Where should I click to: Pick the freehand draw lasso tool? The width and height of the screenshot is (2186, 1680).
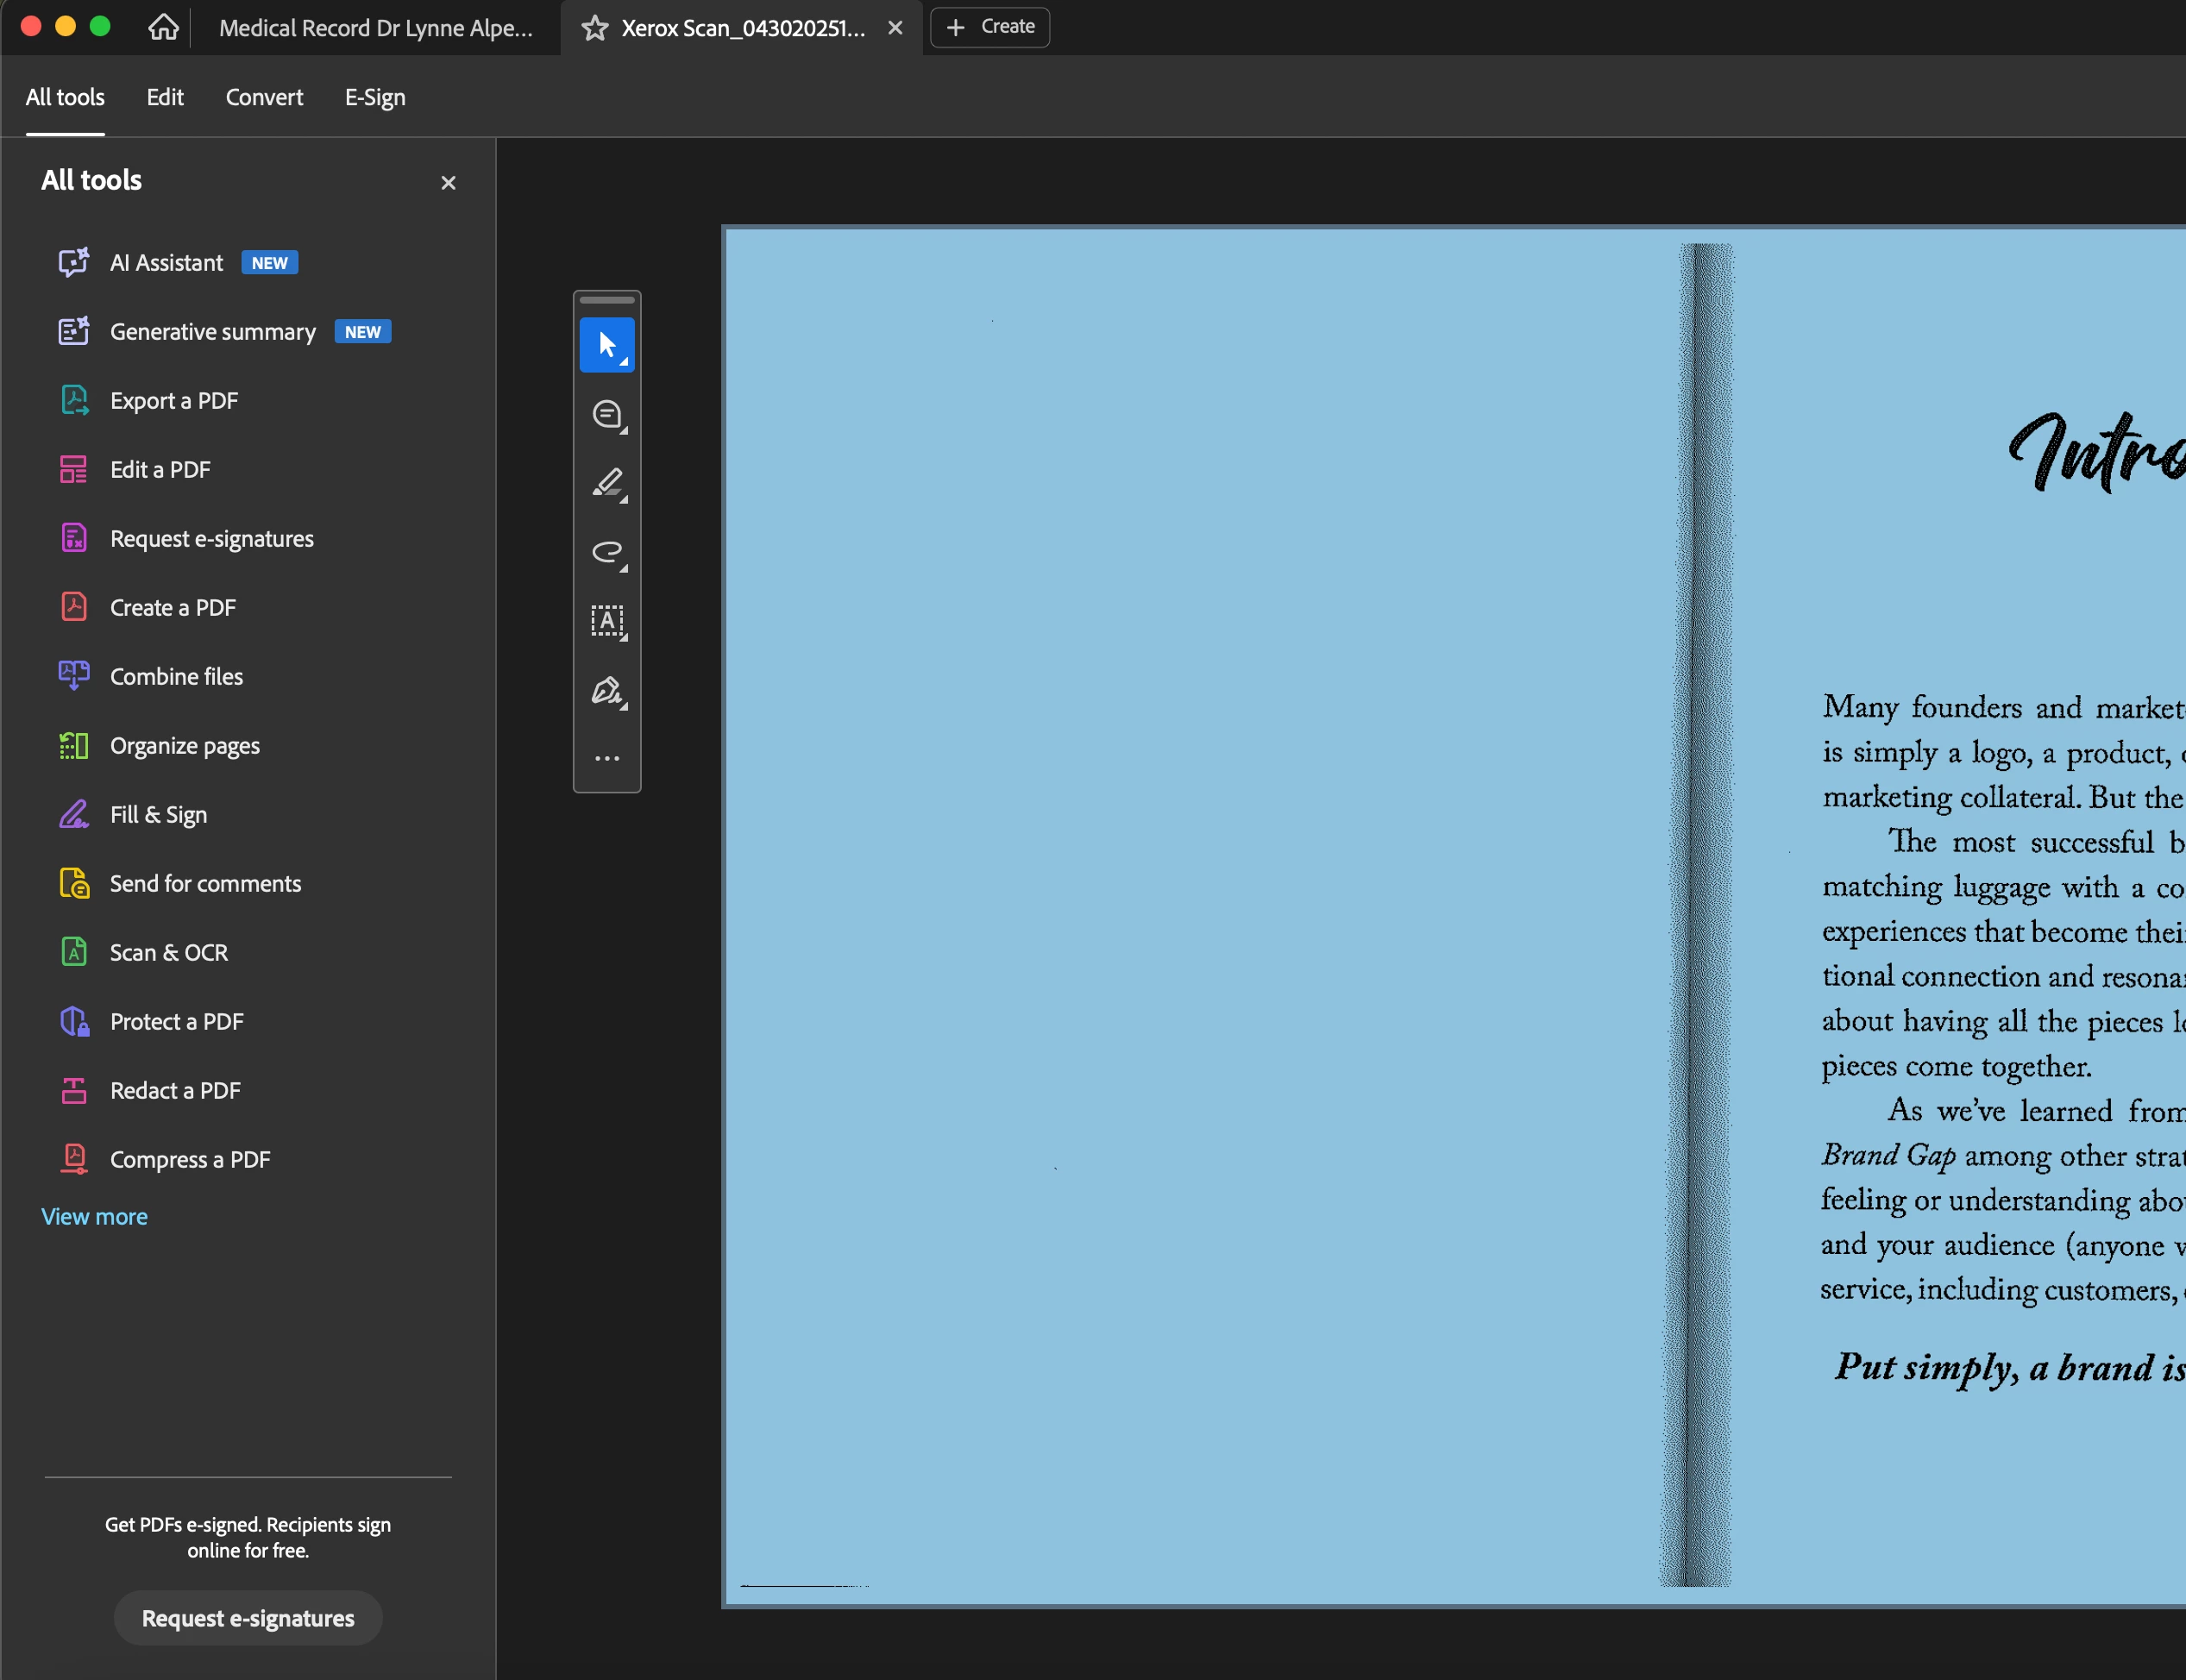(606, 552)
